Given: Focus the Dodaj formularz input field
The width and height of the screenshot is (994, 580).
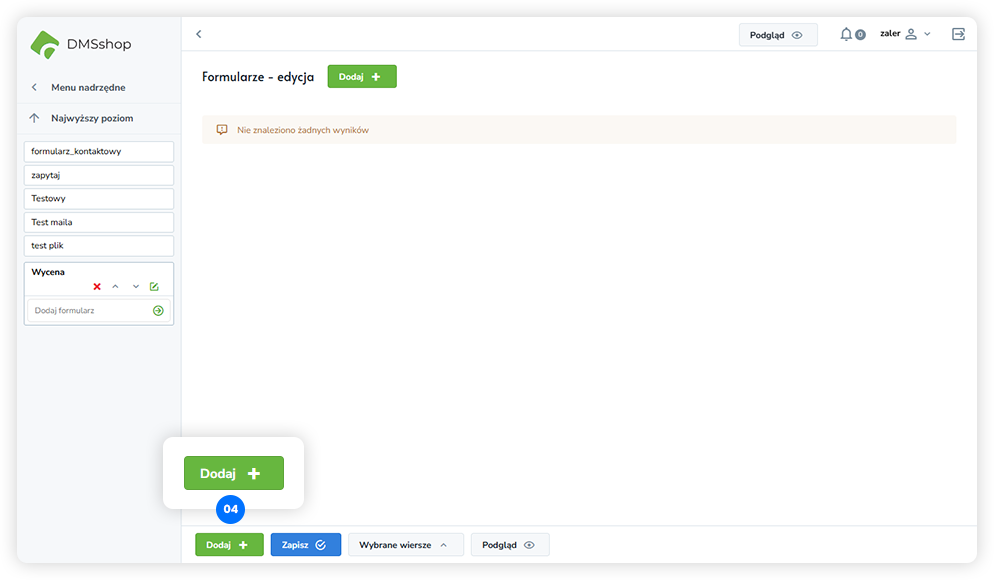Looking at the screenshot, I should click(90, 311).
